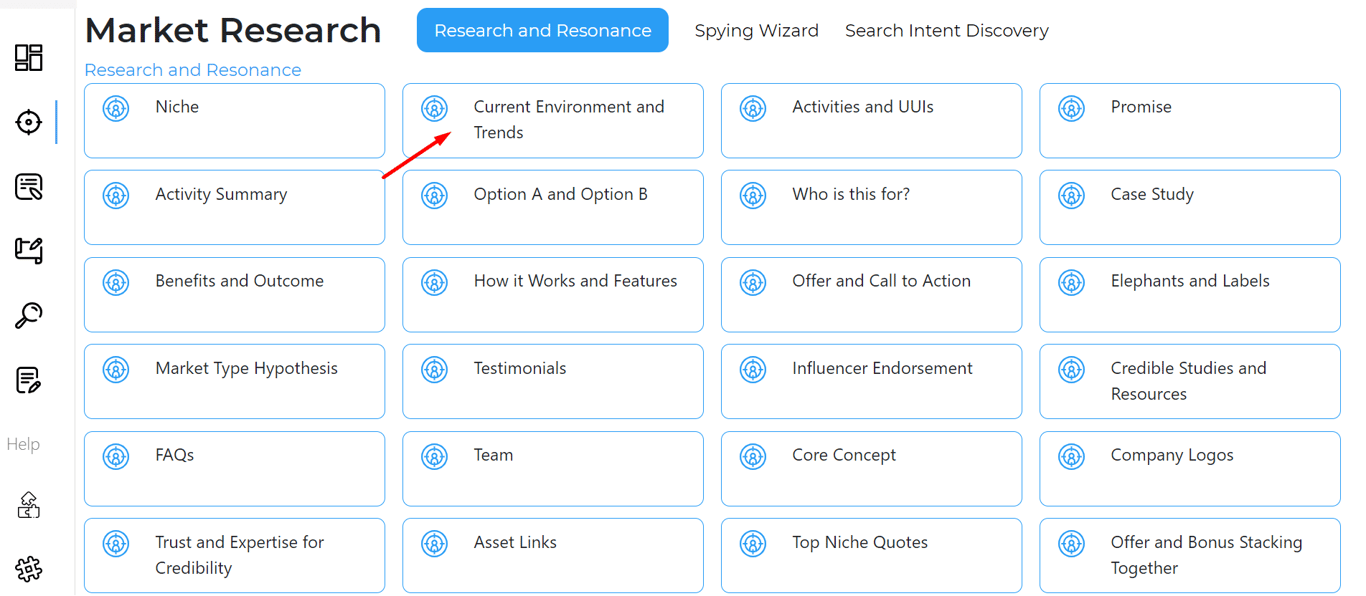
Task: Click the Company Logos card icon
Action: tap(1072, 456)
